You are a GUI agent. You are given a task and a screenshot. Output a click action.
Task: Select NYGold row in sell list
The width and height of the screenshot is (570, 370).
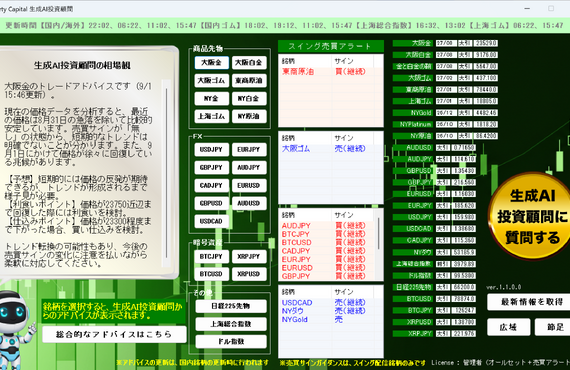click(330, 319)
